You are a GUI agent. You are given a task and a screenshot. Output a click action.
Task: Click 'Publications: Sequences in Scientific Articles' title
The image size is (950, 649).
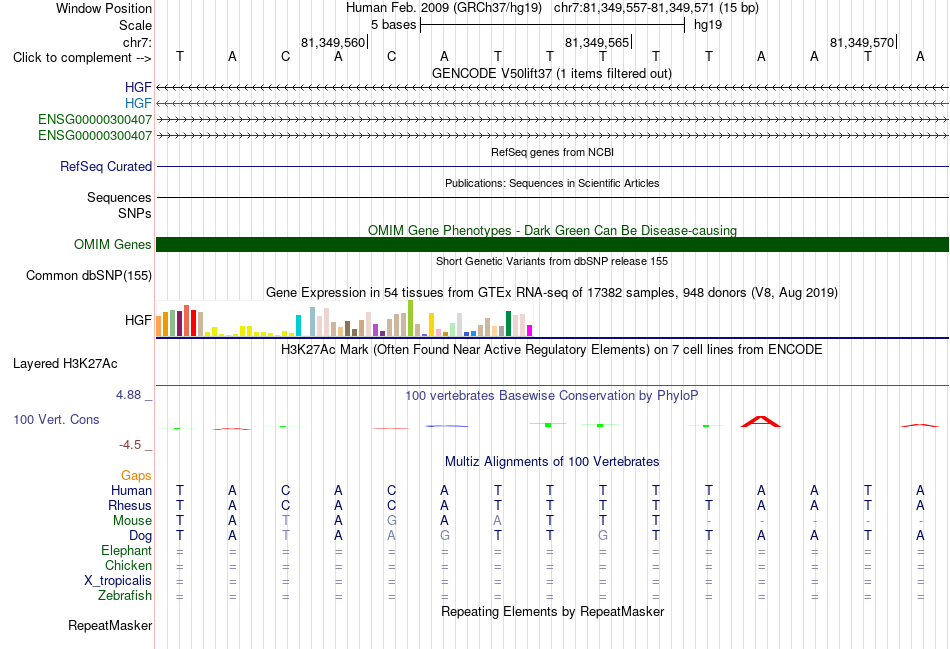click(552, 183)
